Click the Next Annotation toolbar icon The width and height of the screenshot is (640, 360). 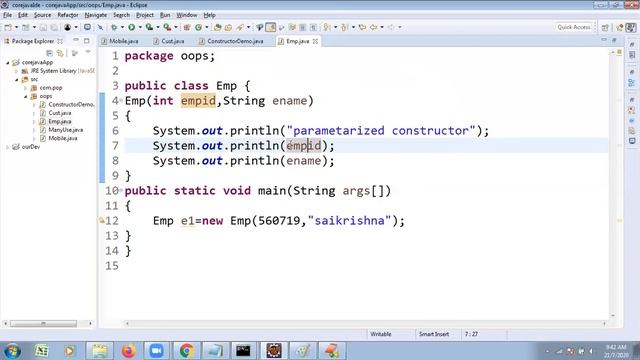click(327, 27)
